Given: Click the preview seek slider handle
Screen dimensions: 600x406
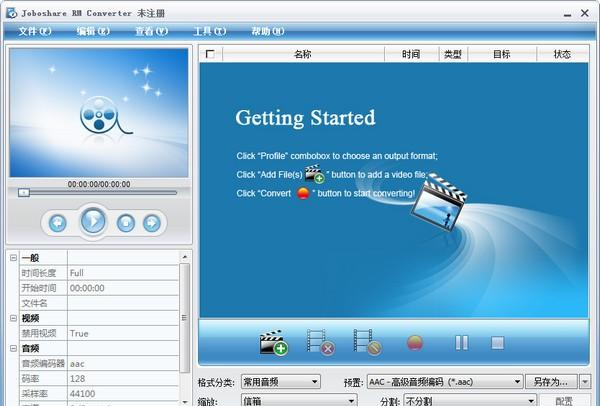Looking at the screenshot, I should 24,192.
